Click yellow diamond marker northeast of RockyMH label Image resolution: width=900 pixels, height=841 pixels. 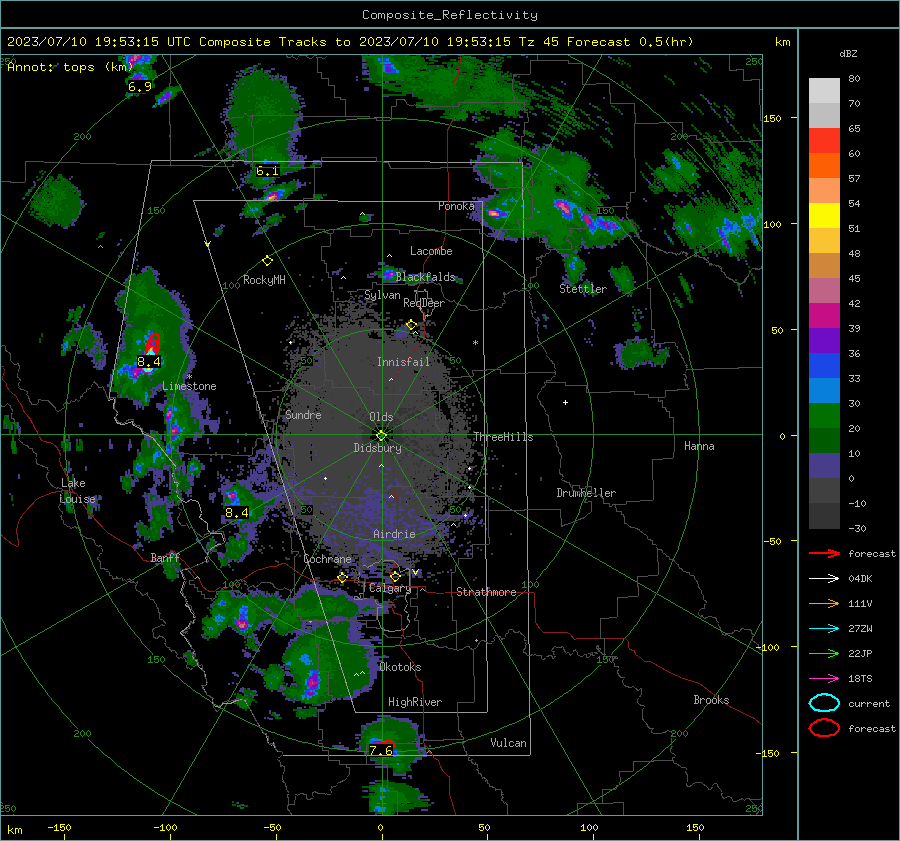(x=267, y=261)
